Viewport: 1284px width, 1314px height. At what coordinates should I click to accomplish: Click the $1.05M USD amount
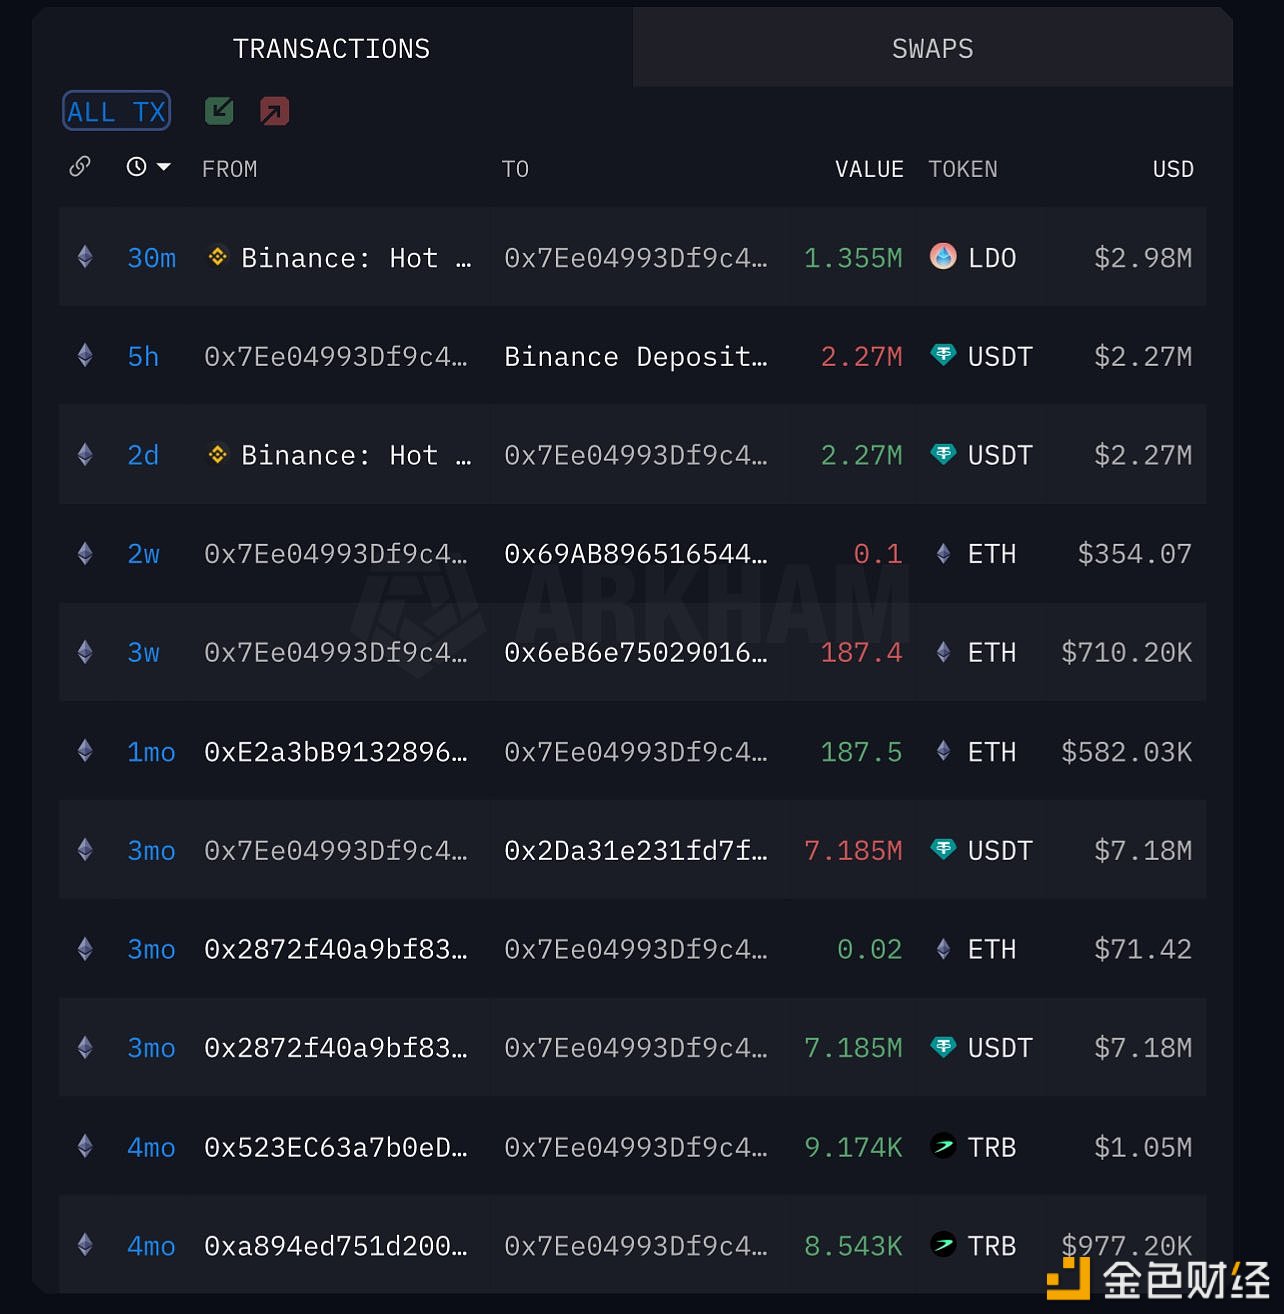pos(1143,1147)
